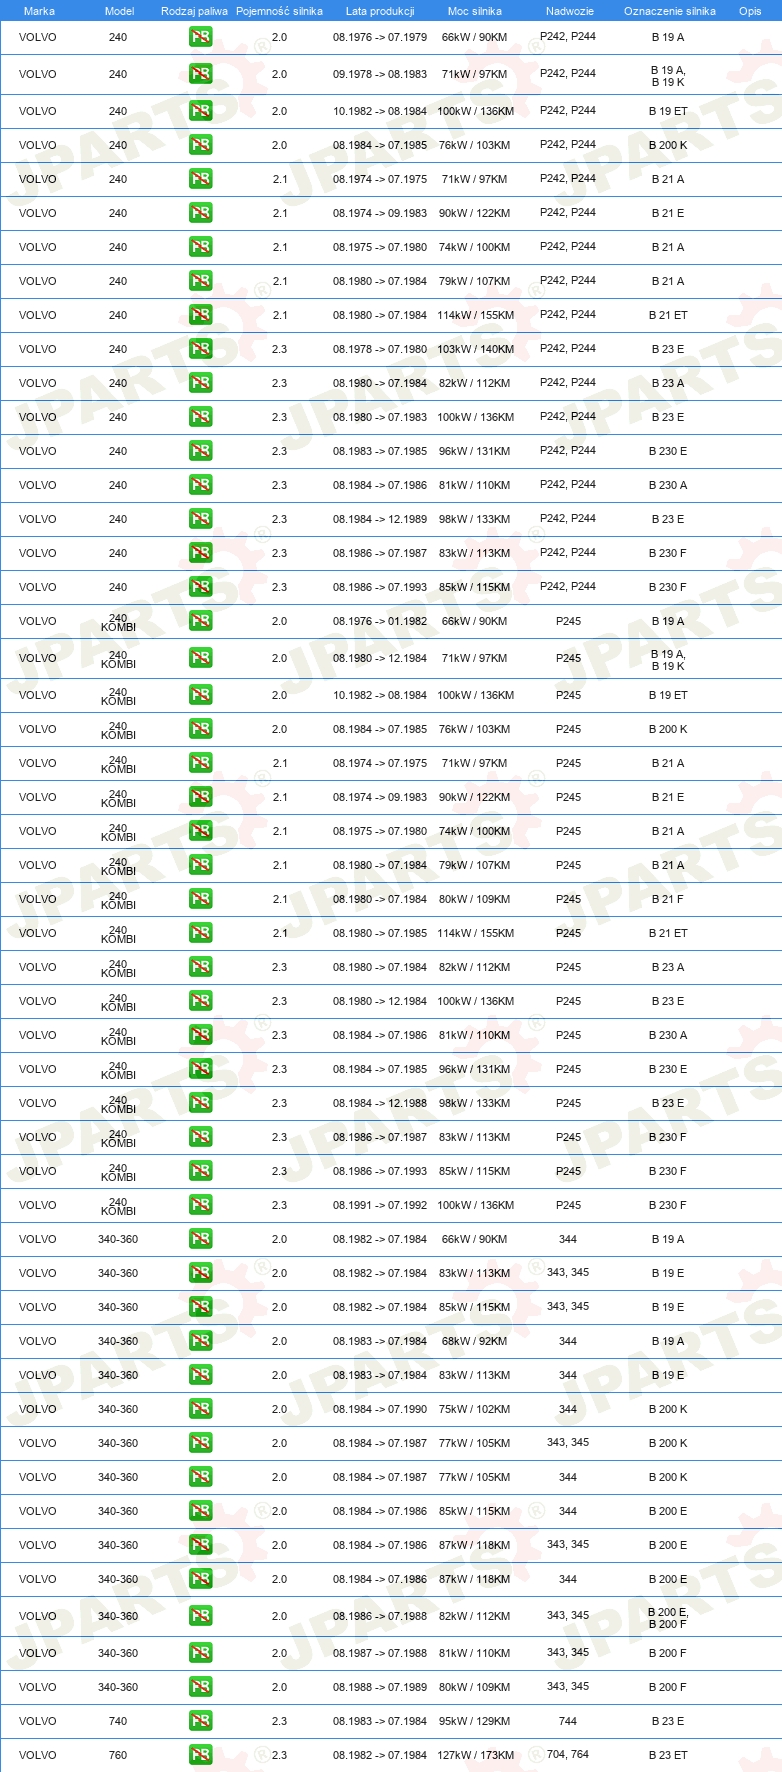This screenshot has height=1772, width=782.
Task: Click VOLVO in the 740 row
Action: pos(38,1721)
